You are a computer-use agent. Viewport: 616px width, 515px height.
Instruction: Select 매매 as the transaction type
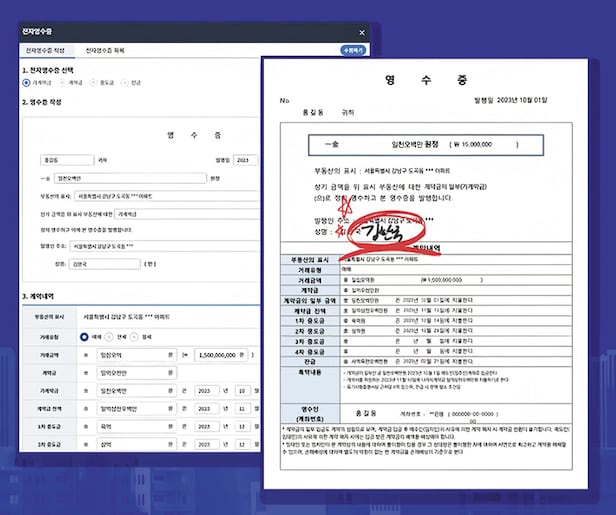click(82, 337)
